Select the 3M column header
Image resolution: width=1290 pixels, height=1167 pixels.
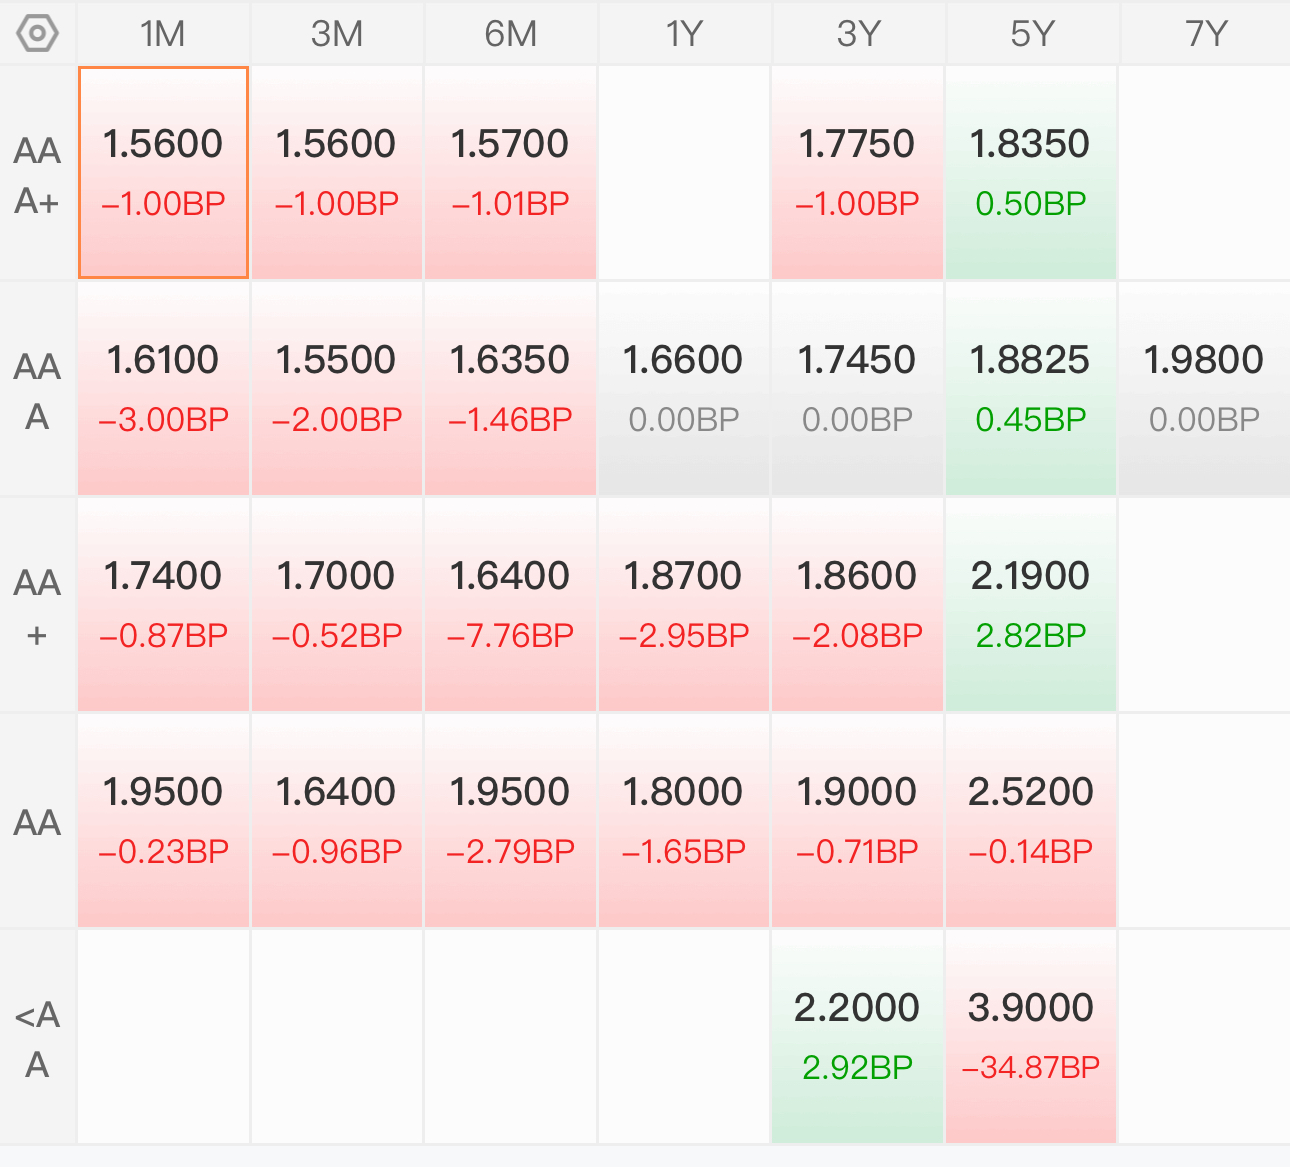(337, 34)
